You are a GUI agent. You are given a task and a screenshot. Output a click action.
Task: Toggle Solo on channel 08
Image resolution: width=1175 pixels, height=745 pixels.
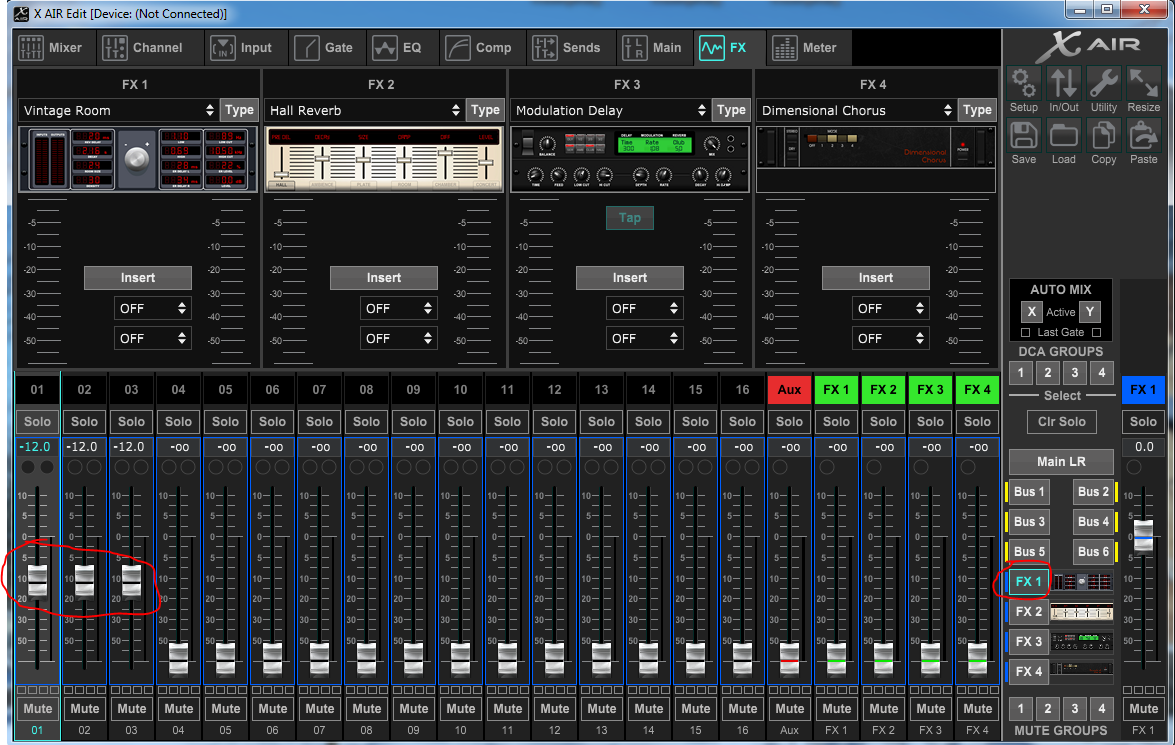pos(366,421)
